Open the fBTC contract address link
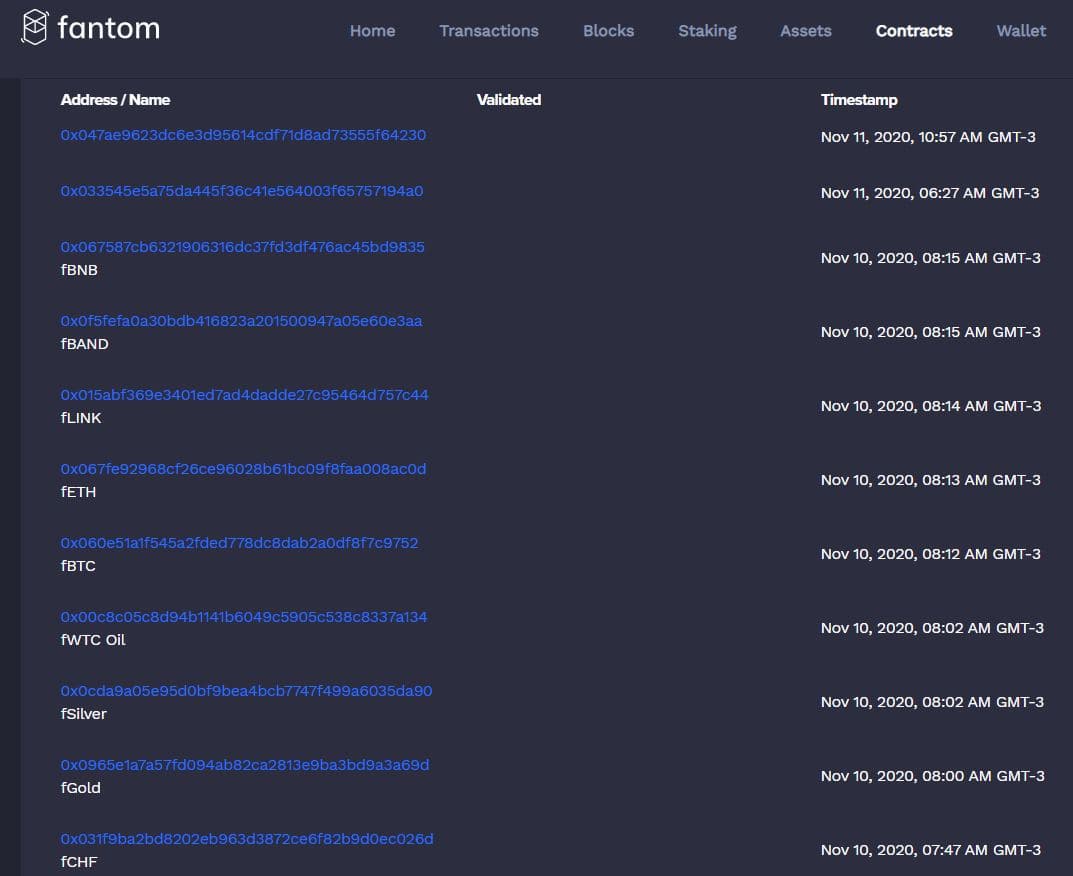 coord(239,543)
